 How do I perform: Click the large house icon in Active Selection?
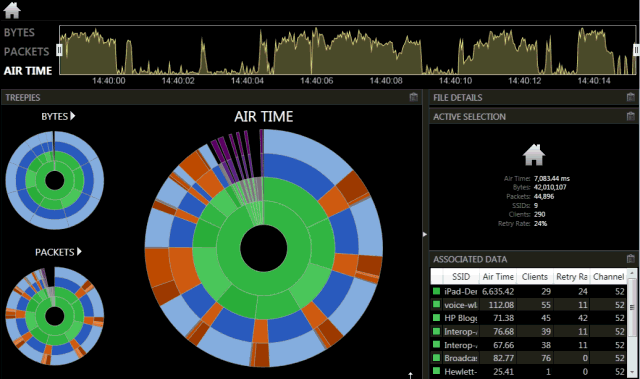534,155
